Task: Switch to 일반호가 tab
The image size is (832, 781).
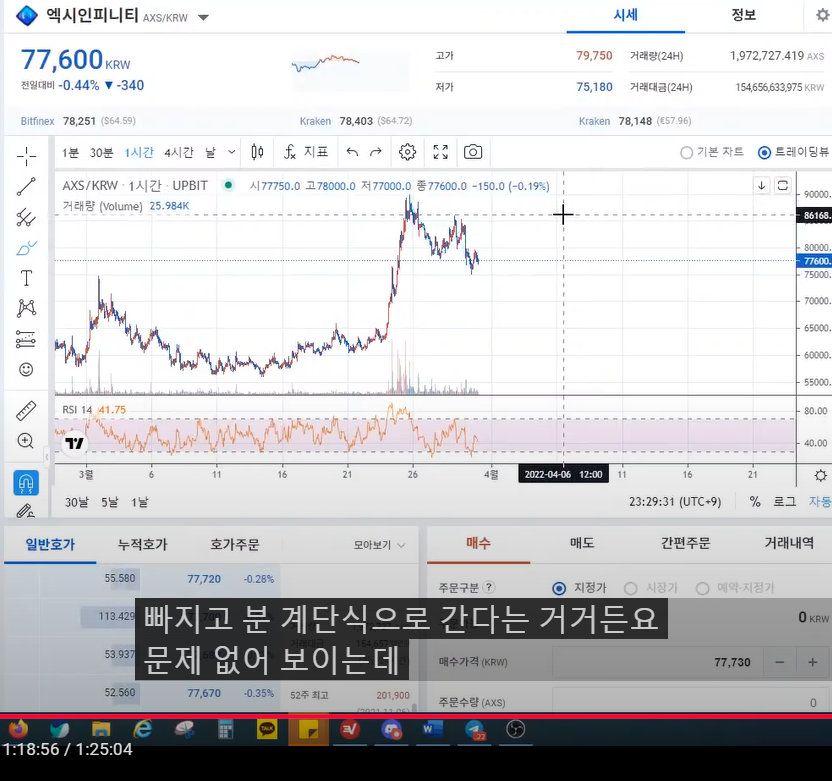Action: [x=50, y=545]
